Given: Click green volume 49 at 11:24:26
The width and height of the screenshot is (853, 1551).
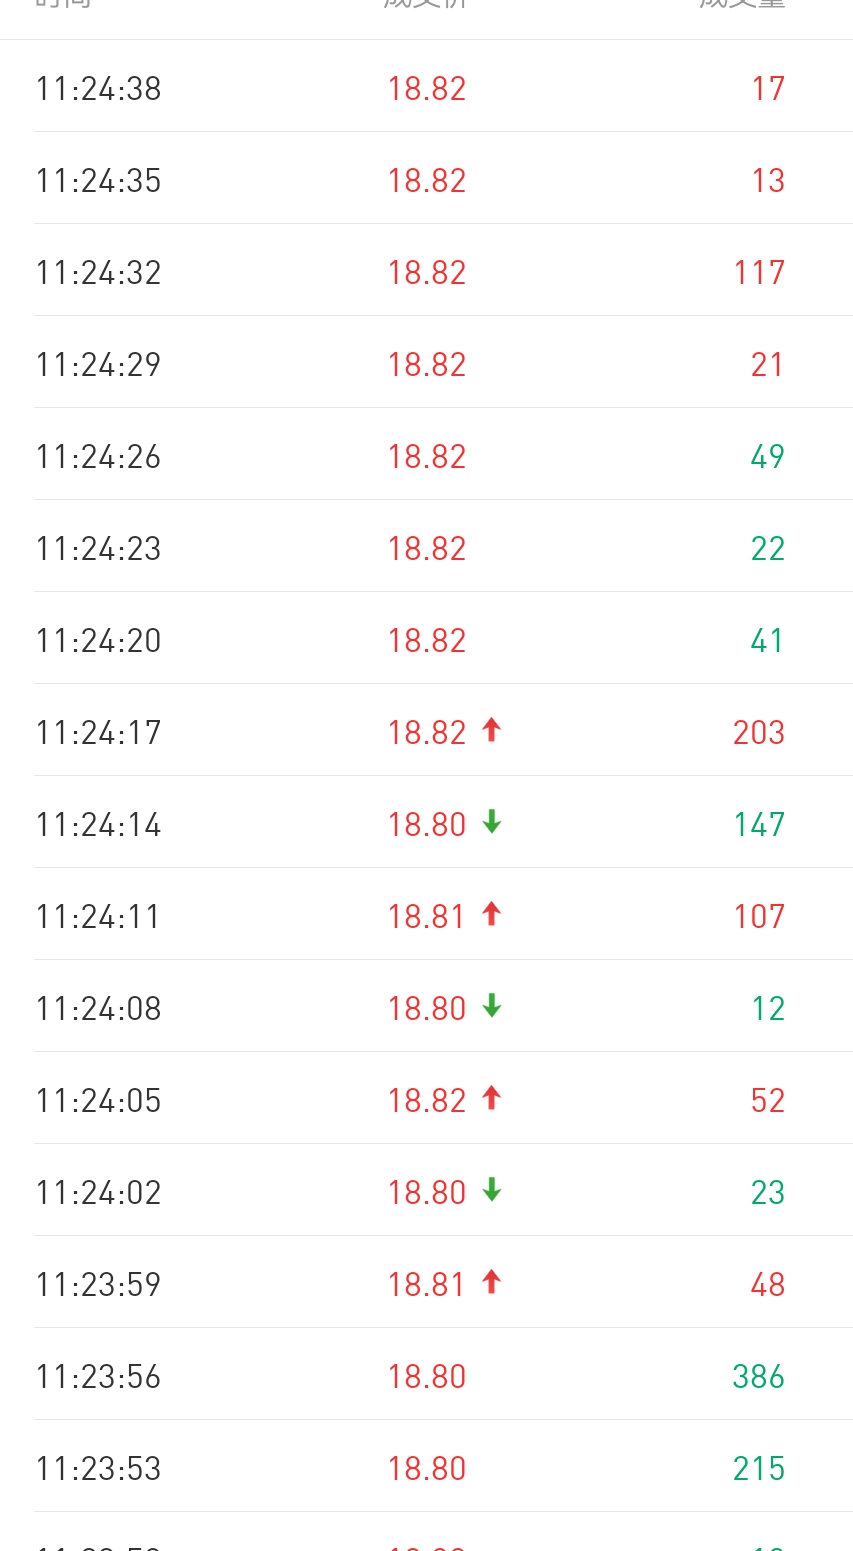Looking at the screenshot, I should (x=767, y=457).
